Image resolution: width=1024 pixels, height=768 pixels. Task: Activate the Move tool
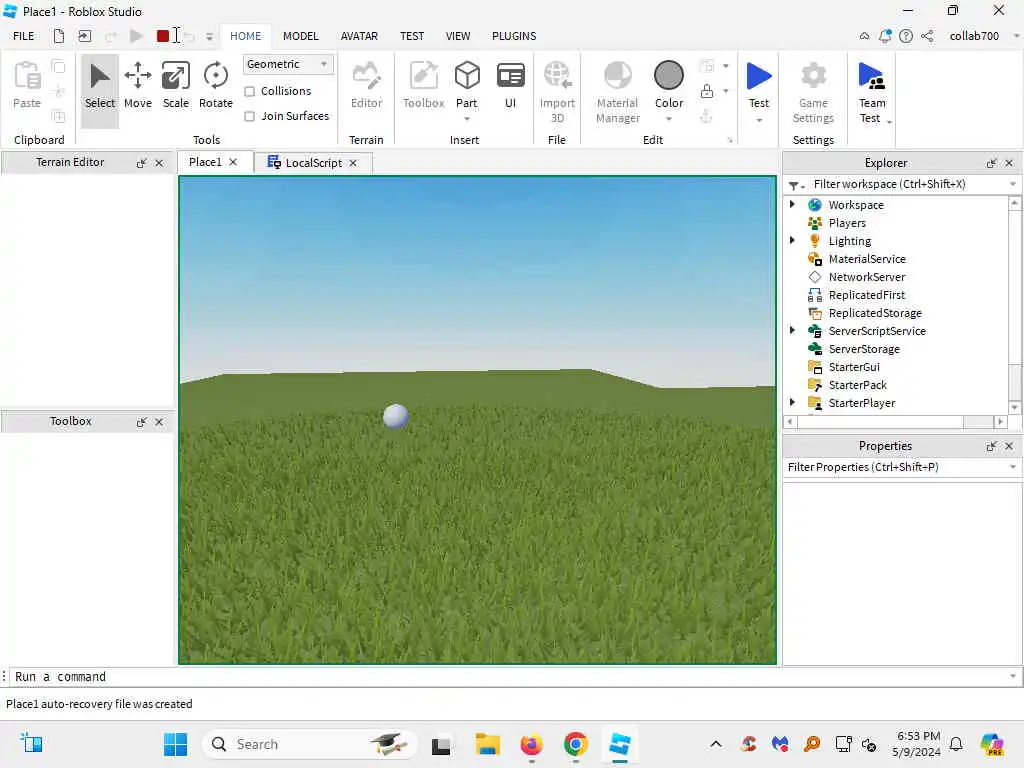[x=138, y=86]
